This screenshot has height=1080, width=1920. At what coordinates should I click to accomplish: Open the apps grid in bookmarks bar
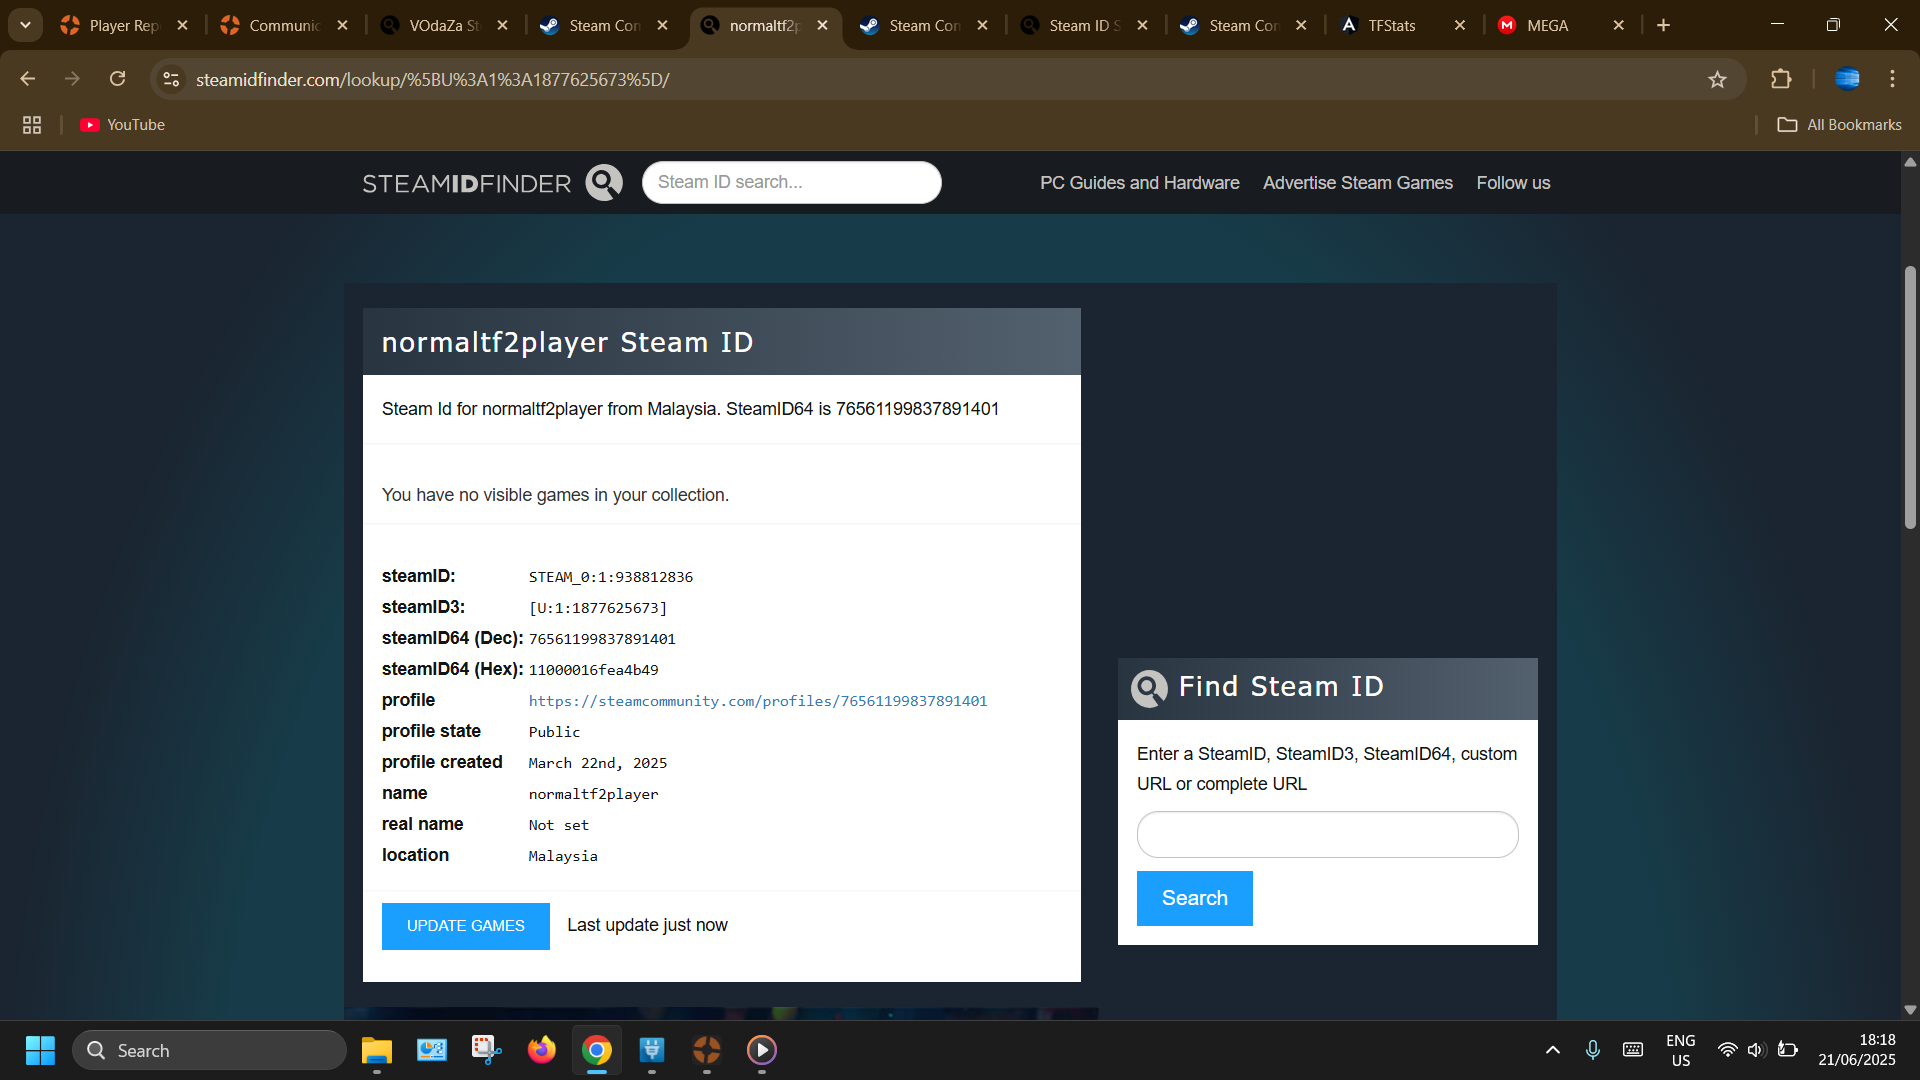coord(32,125)
